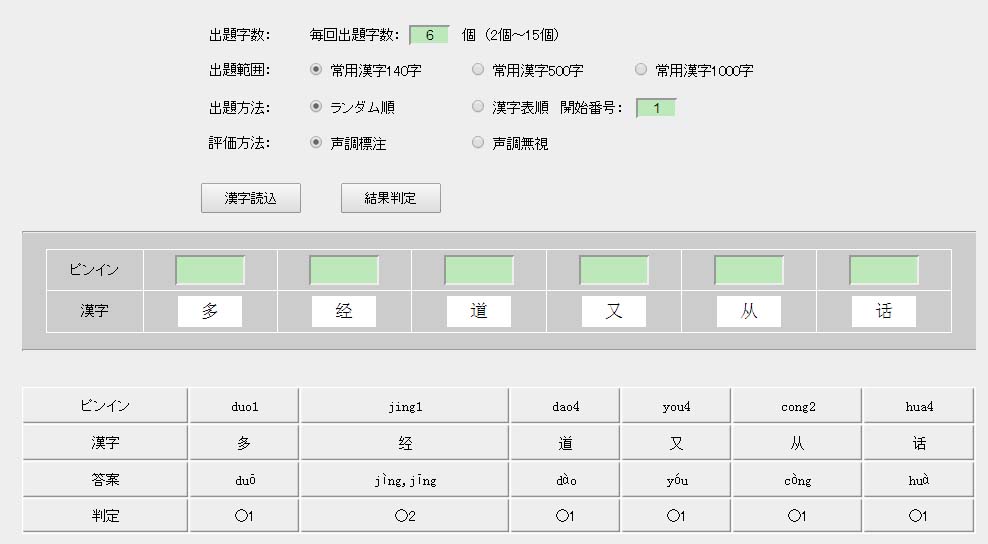Click the pinyin input above 道
Viewport: 988px width, 544px height.
point(479,270)
